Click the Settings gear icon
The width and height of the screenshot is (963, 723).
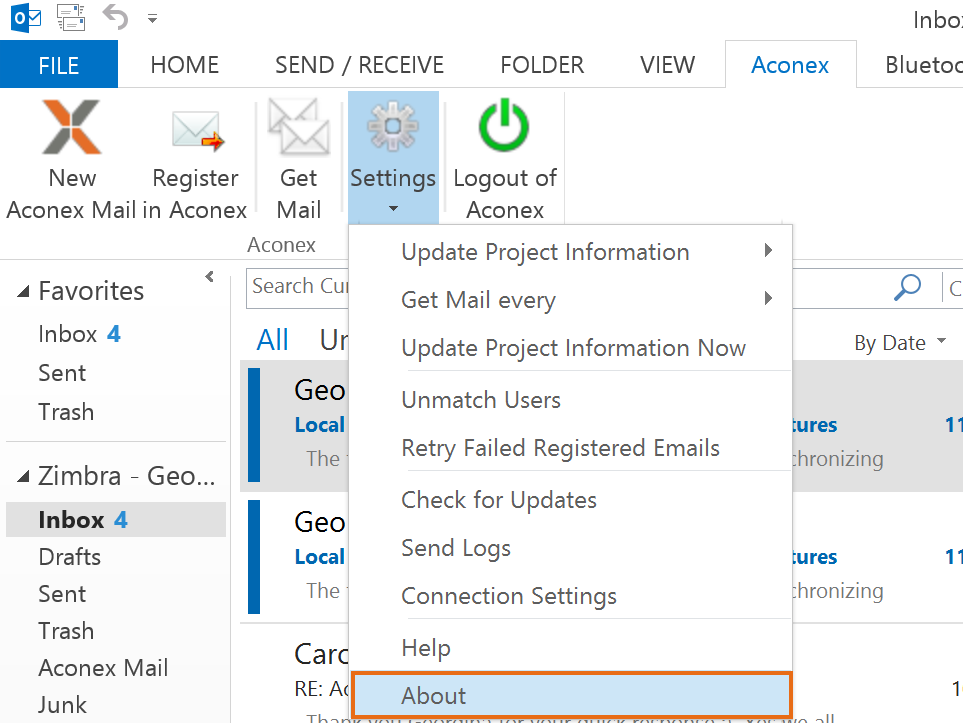393,126
